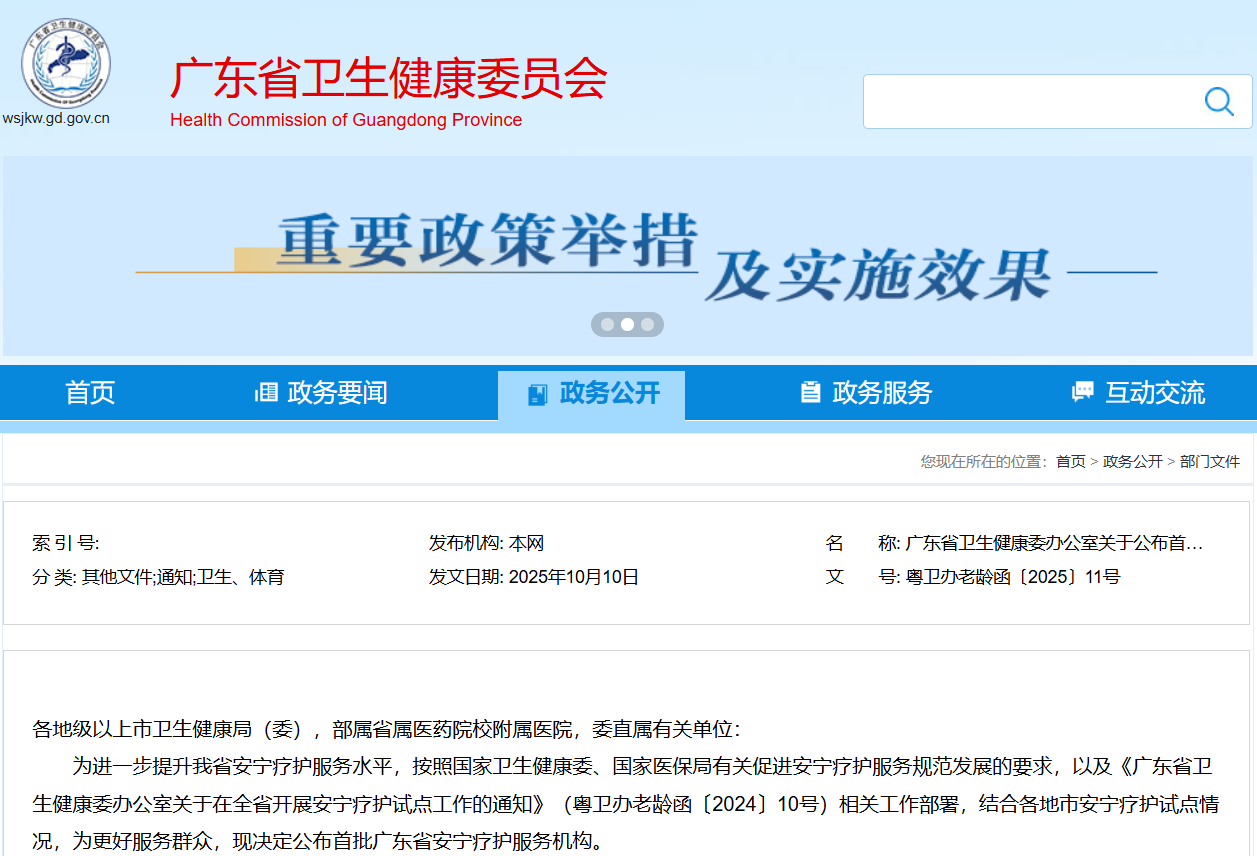Click the 广东省卫生健康委员会 site title
Image resolution: width=1257 pixels, height=856 pixels.
click(x=388, y=78)
